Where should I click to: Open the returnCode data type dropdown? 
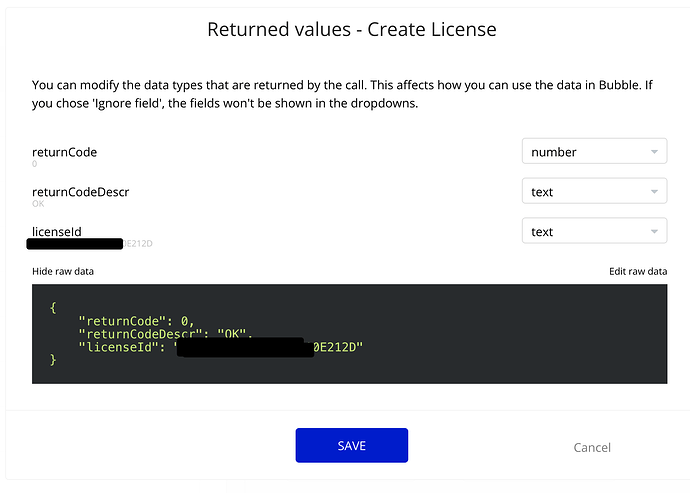594,151
